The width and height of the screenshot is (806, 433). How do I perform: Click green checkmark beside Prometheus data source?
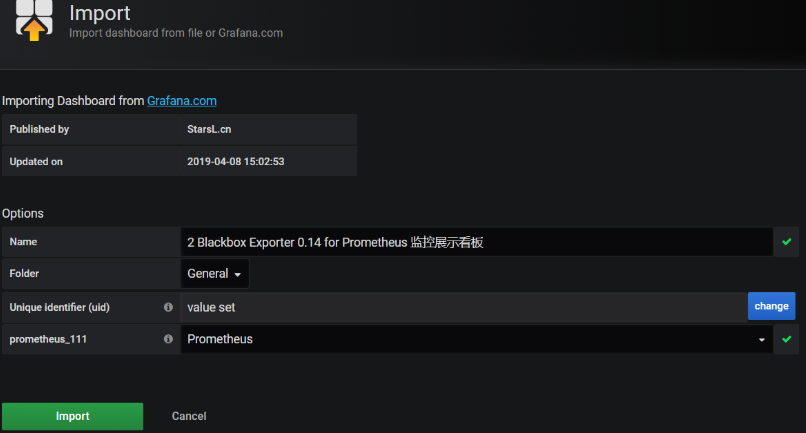click(786, 339)
